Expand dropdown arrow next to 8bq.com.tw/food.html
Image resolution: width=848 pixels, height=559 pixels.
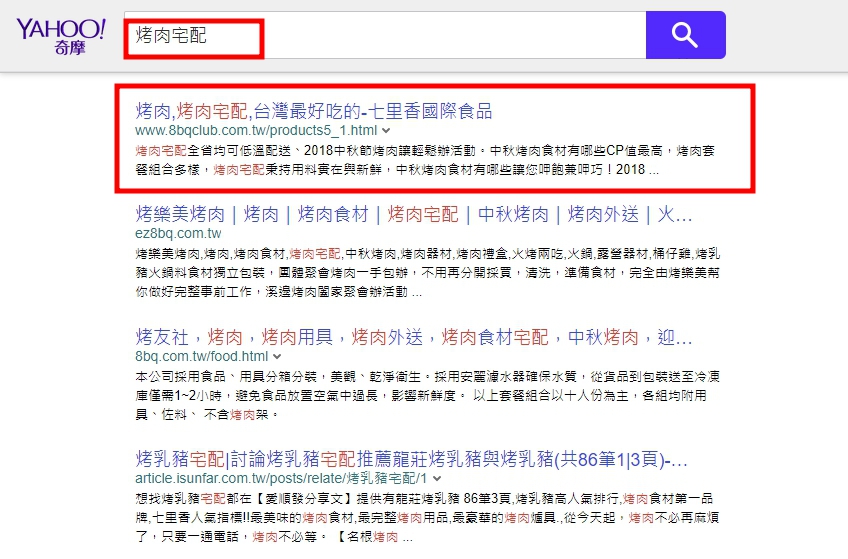click(x=277, y=357)
